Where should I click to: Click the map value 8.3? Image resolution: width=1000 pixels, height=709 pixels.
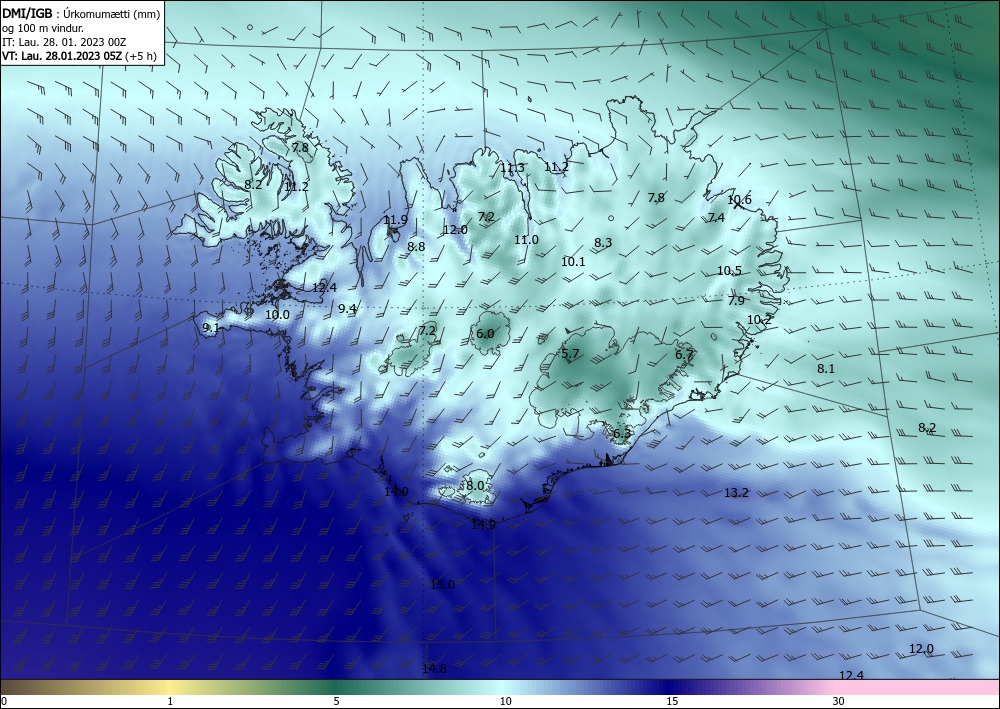603,242
